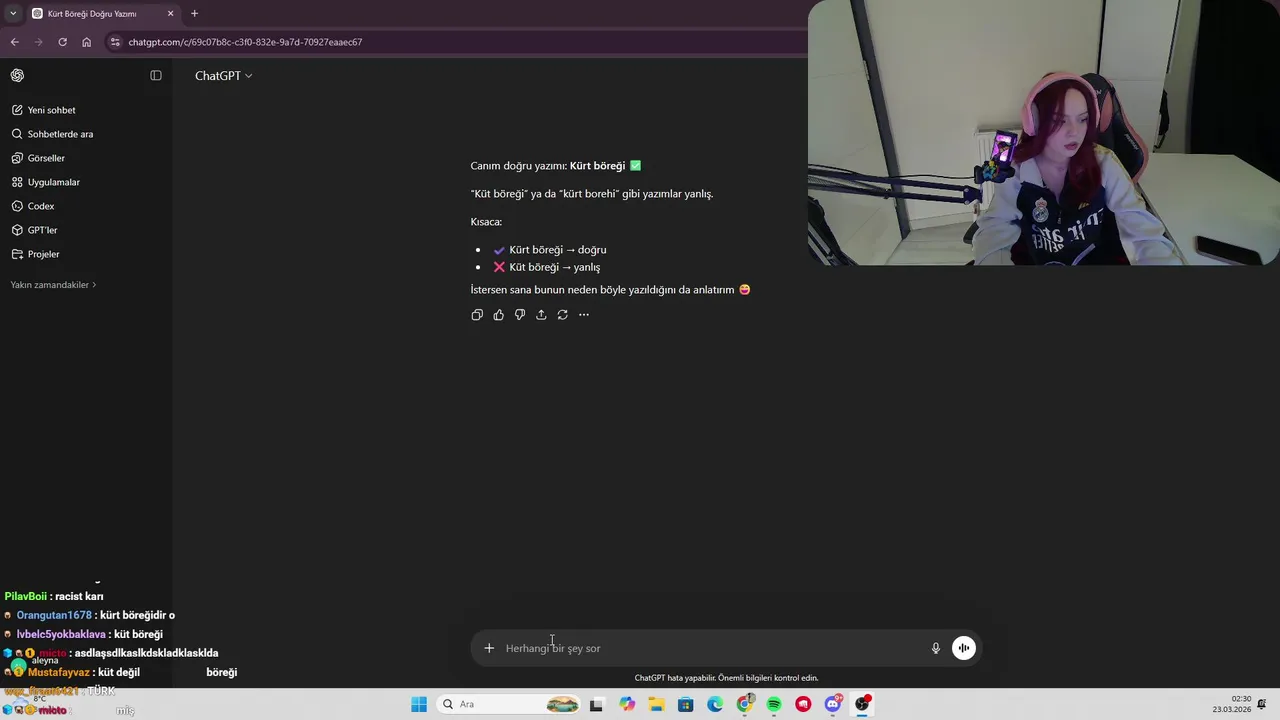
Task: Open the tab search dropdown arrow
Action: pos(12,14)
